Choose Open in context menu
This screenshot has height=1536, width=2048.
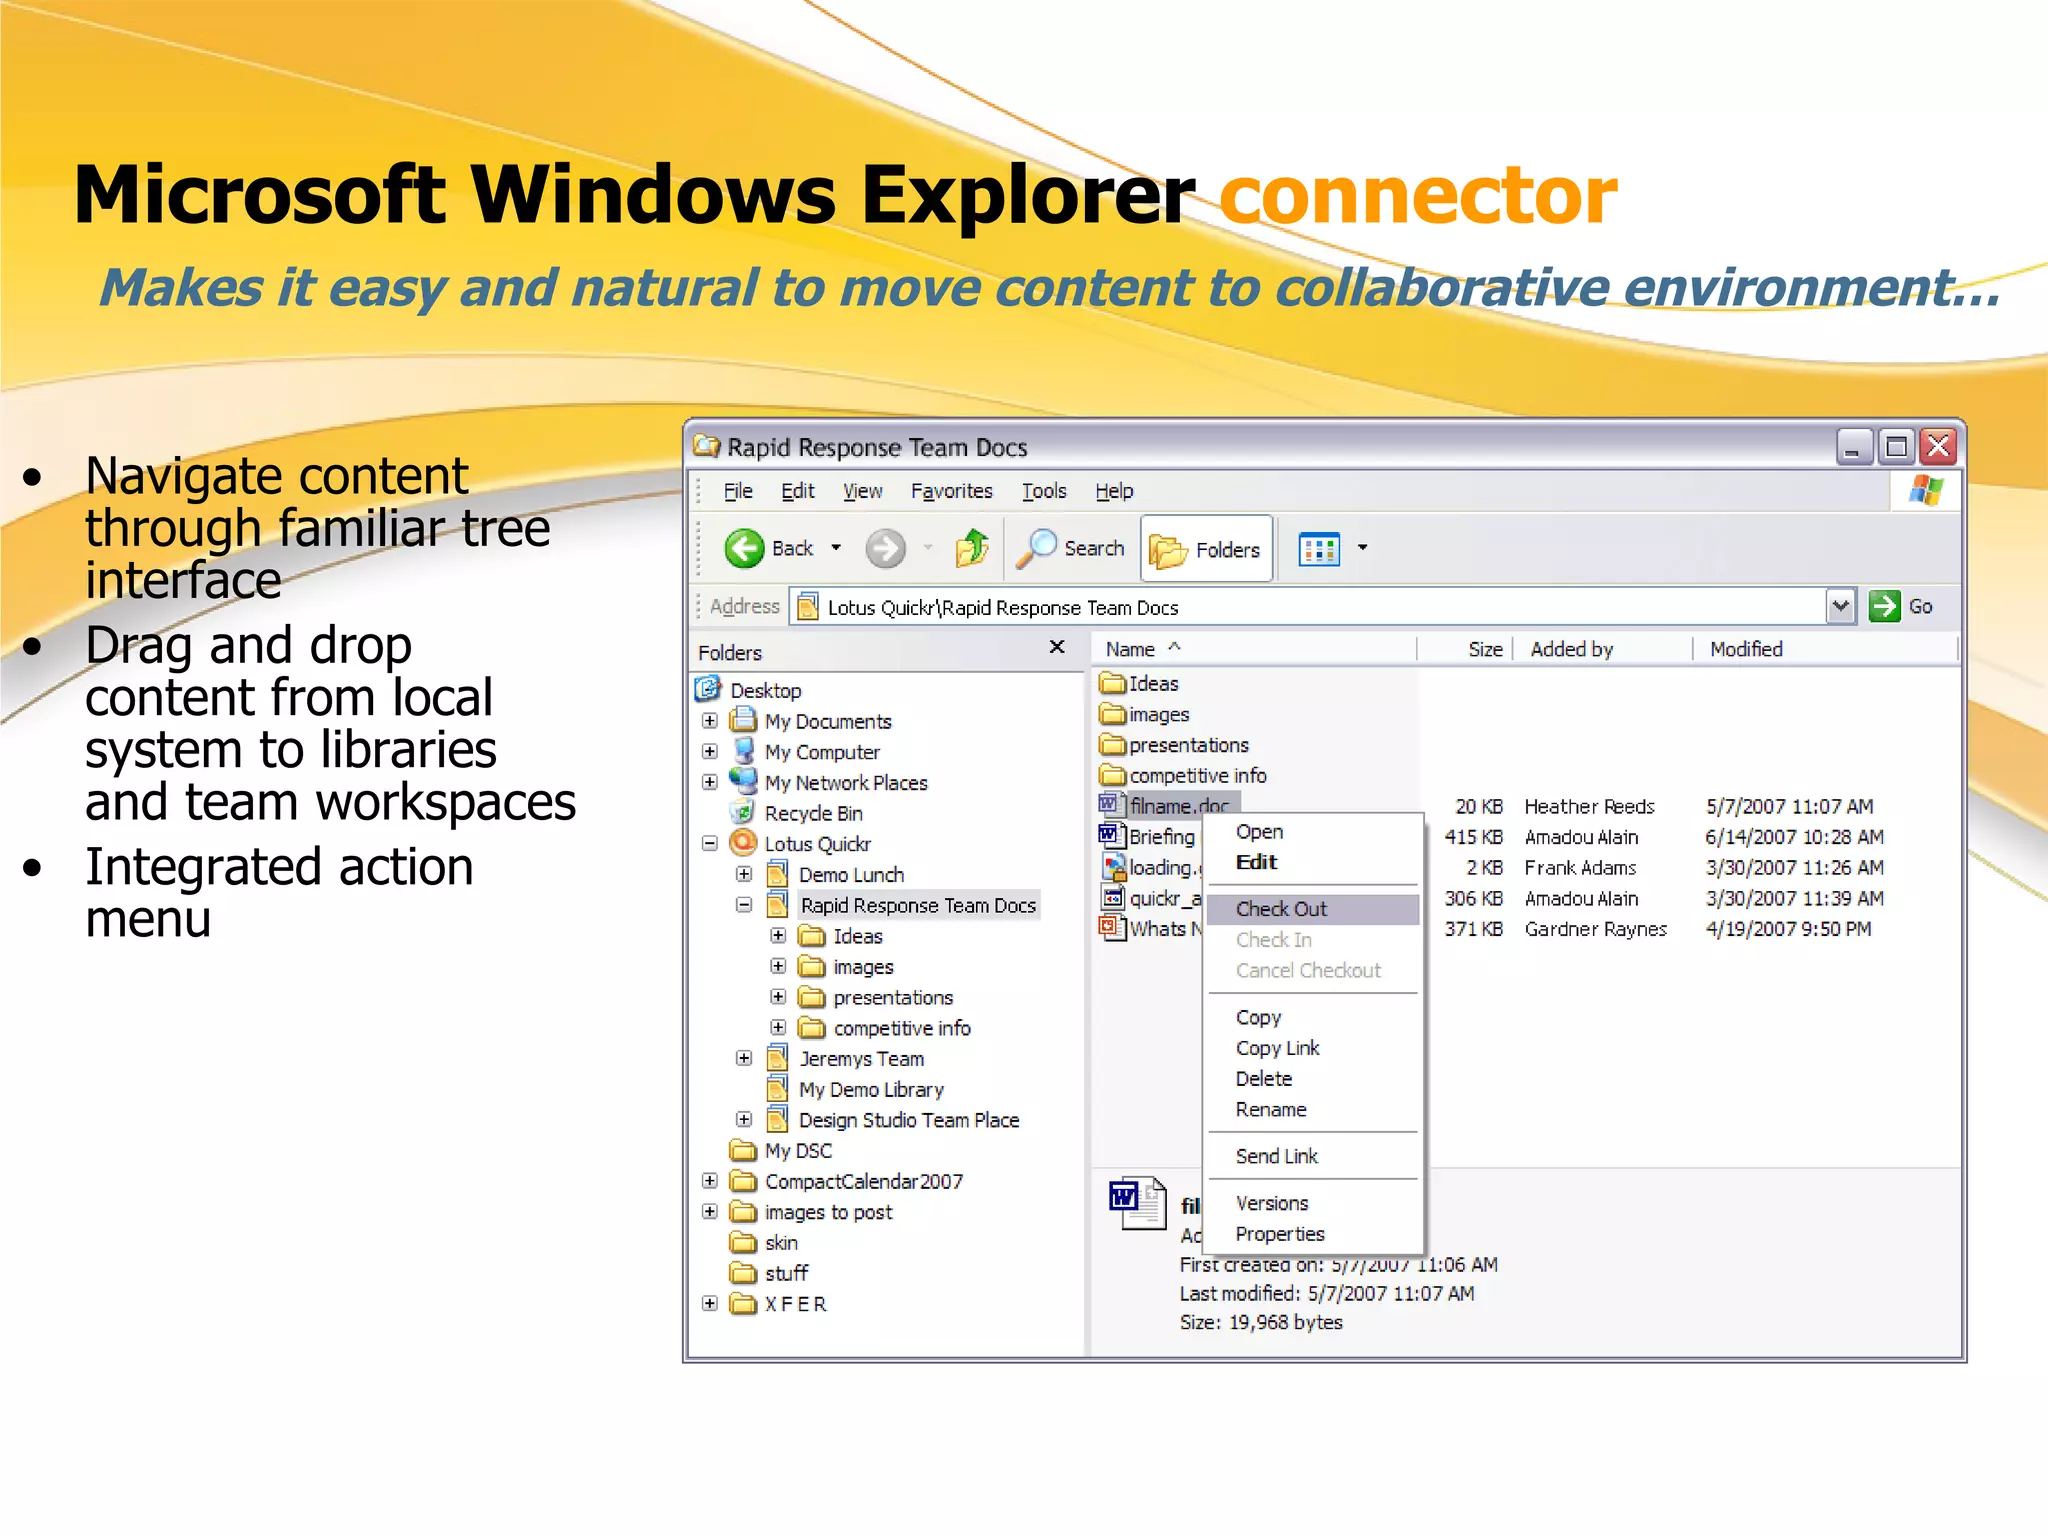point(1313,832)
